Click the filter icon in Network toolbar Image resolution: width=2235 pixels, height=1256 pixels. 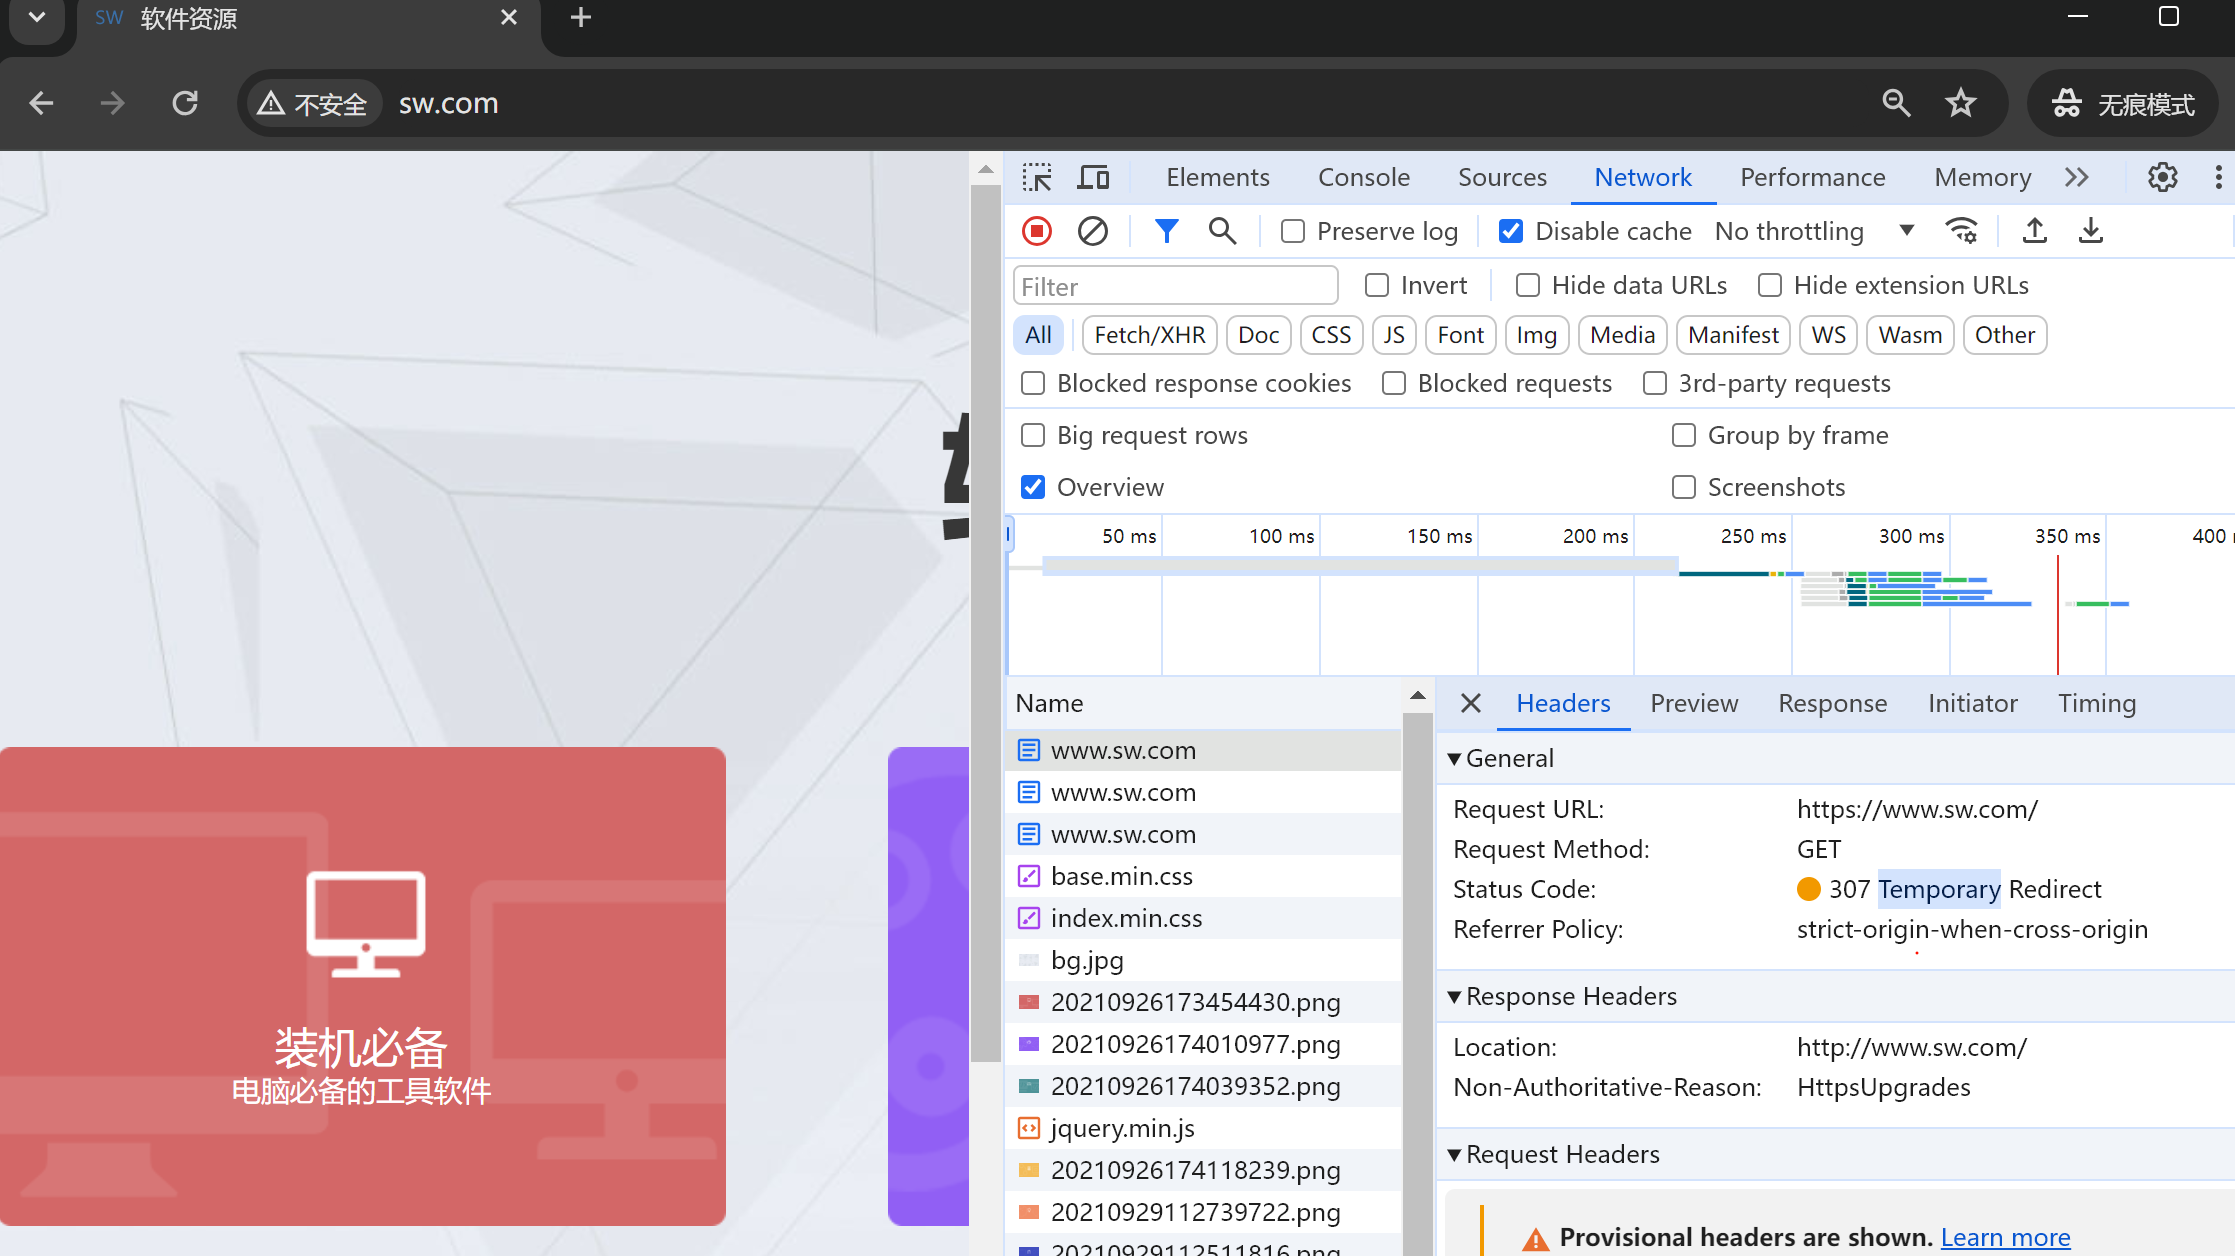point(1165,230)
